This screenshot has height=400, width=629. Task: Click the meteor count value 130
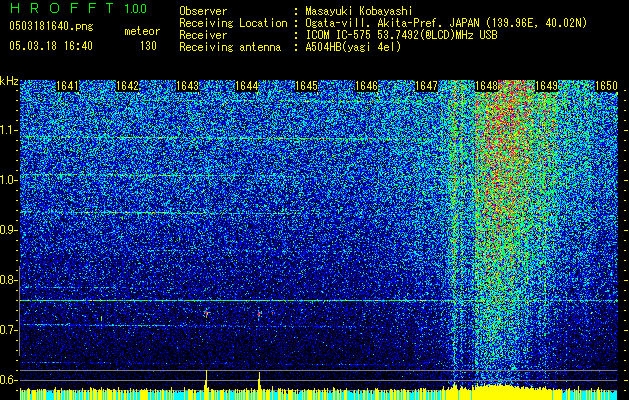[148, 46]
